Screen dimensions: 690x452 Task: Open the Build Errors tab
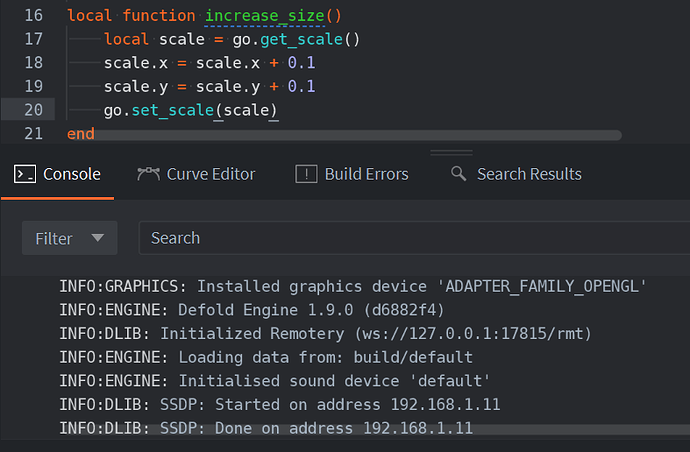click(x=366, y=174)
